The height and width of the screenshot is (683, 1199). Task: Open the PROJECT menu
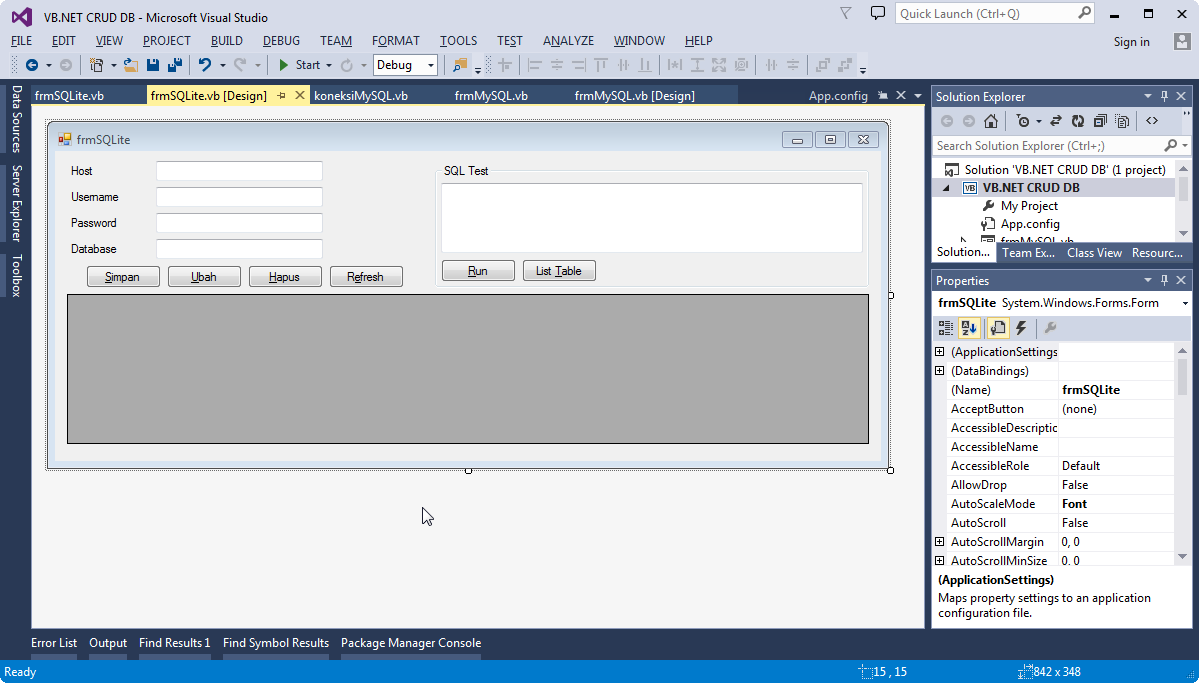coord(166,41)
